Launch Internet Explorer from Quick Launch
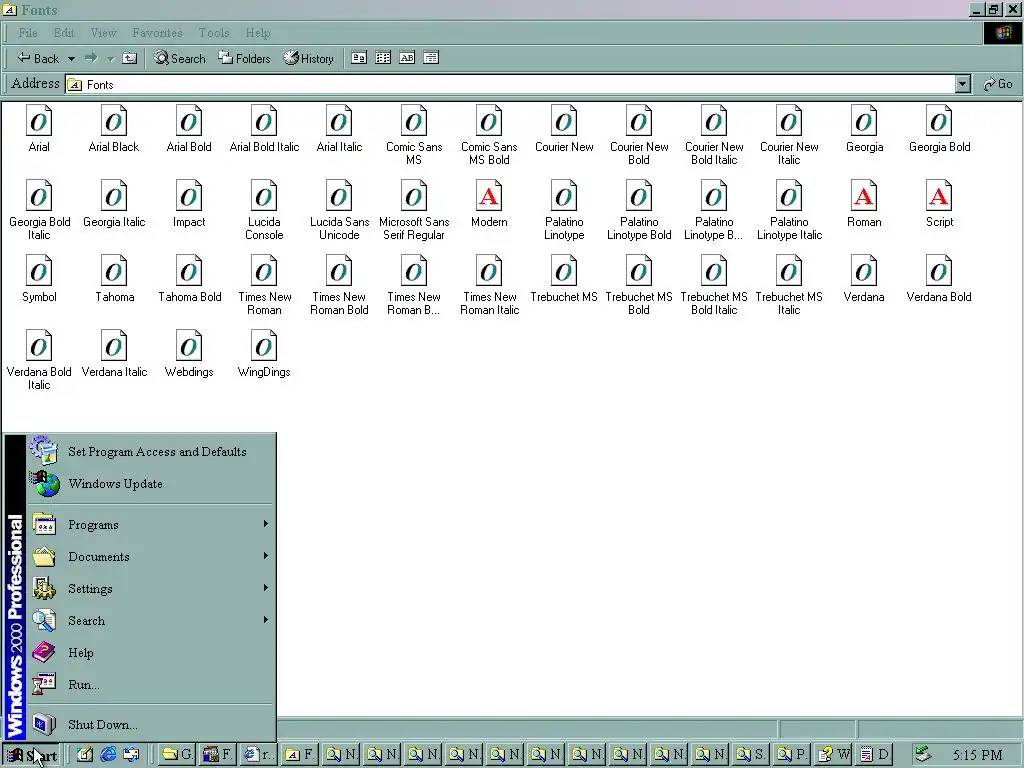Screen dimensions: 1024x768 point(108,754)
